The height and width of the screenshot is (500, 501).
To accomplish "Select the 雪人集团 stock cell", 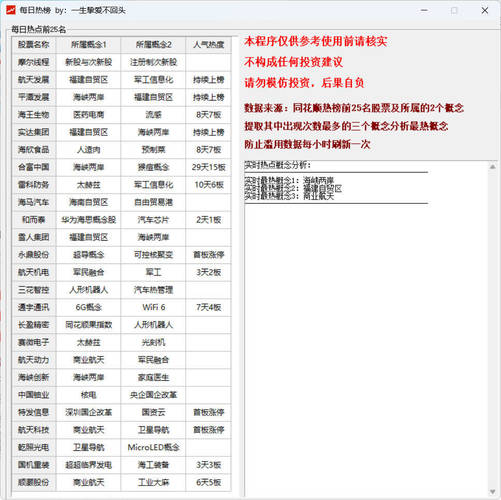I will 34,237.
